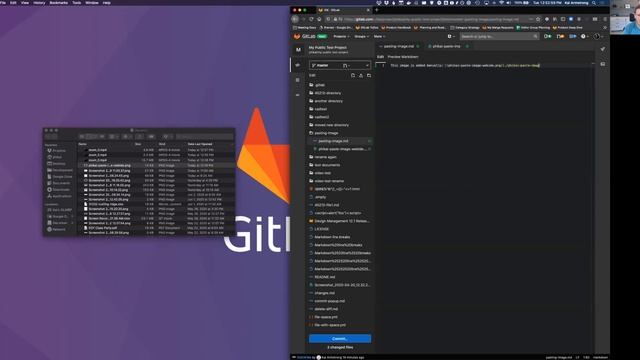Click the browser reload icon

pos(311,19)
